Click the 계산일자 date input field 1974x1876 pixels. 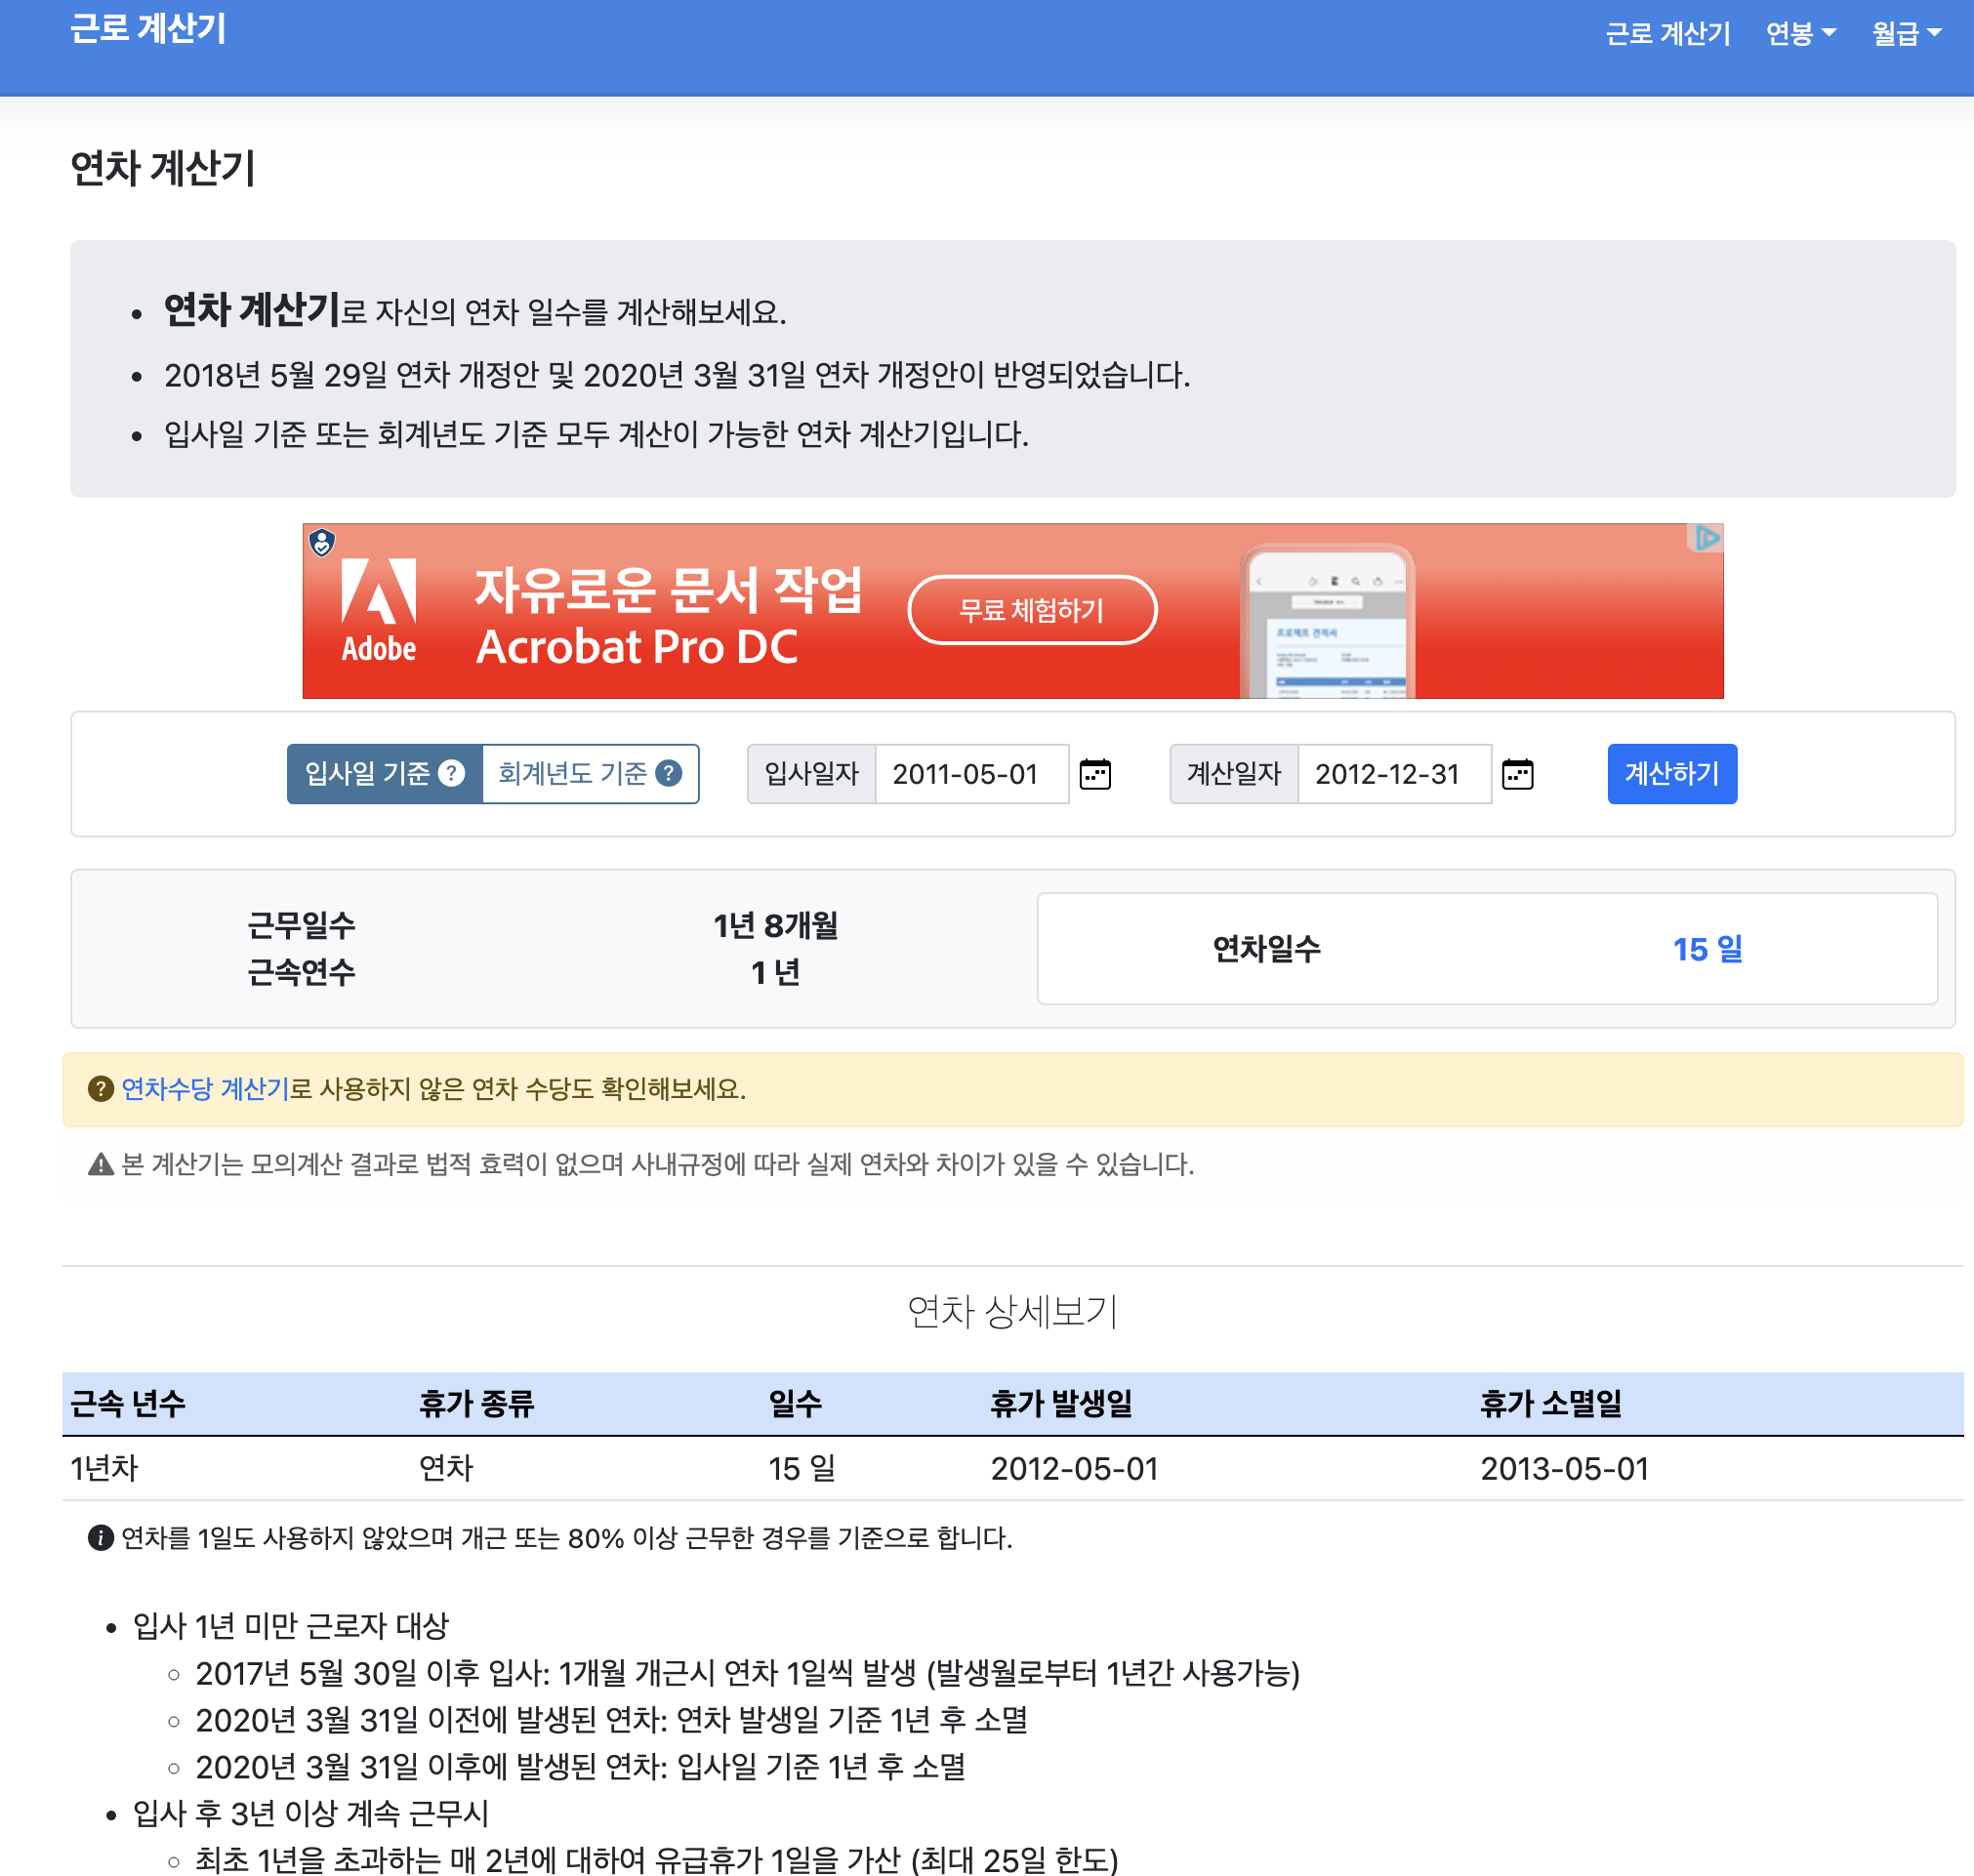pos(1393,774)
